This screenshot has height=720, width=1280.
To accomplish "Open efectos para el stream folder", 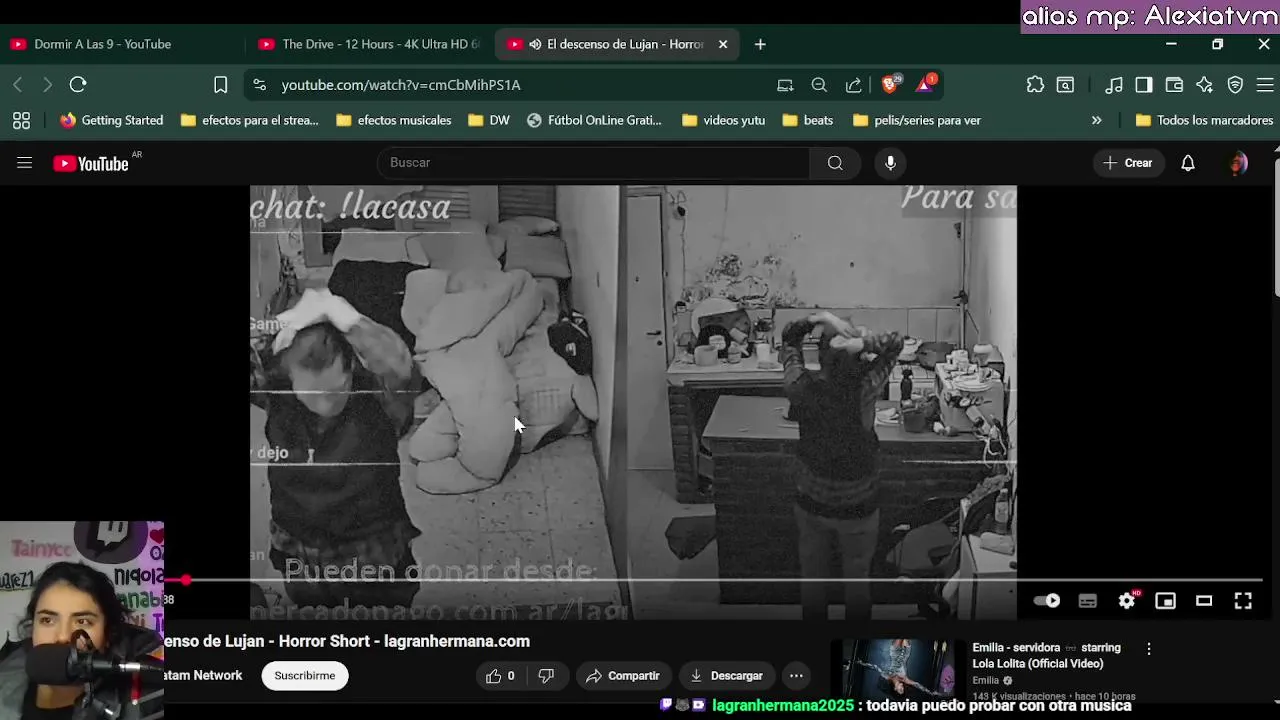I will point(249,120).
